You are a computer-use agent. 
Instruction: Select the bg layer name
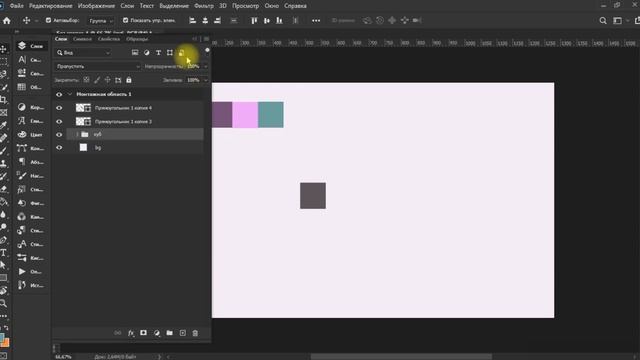(98, 148)
